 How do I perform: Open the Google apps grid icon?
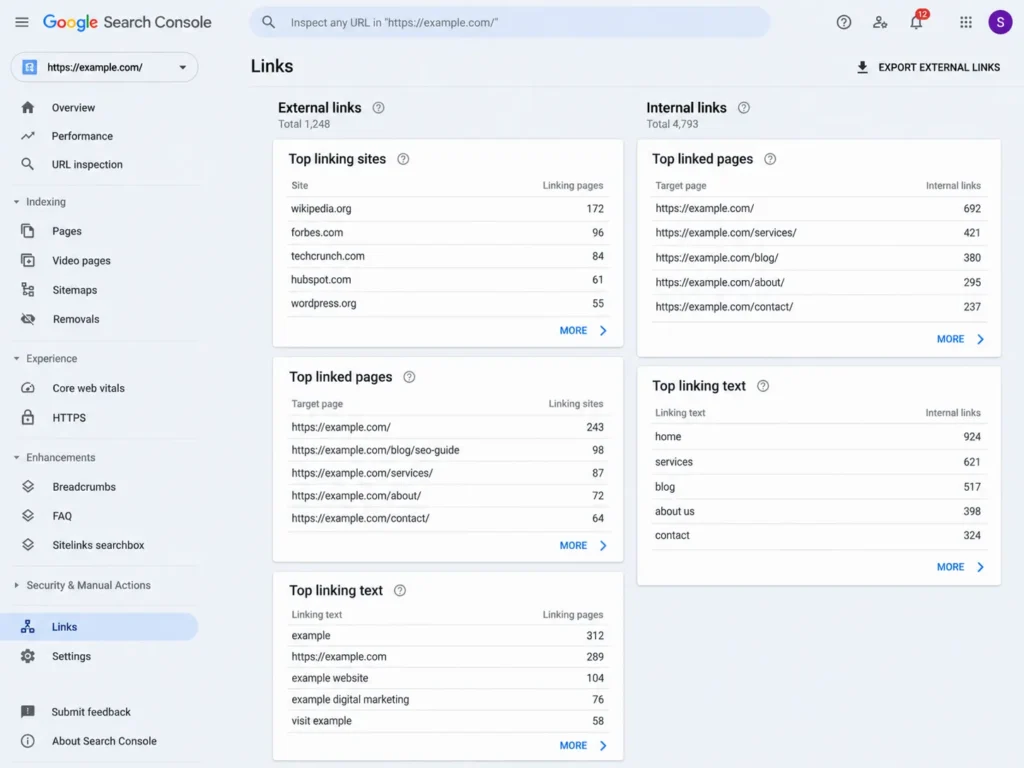coord(966,22)
